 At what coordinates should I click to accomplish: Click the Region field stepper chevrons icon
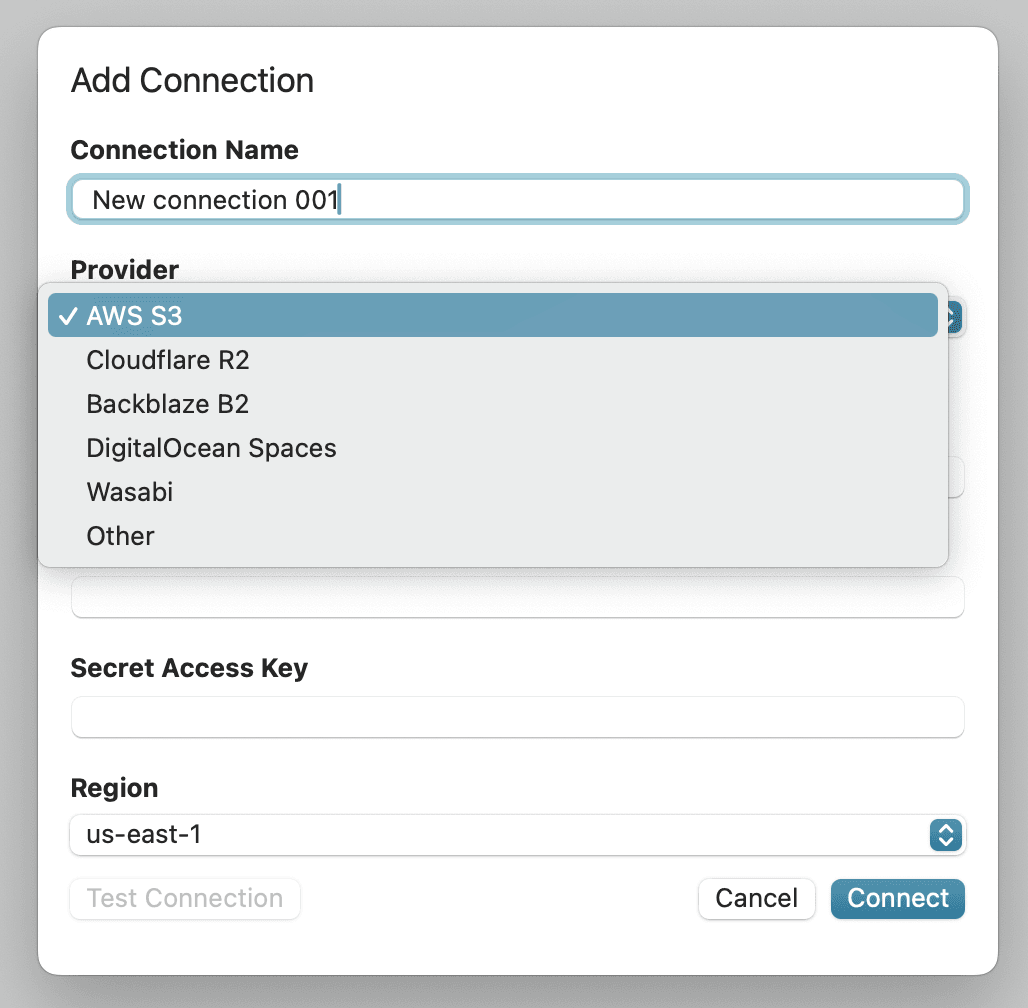945,835
